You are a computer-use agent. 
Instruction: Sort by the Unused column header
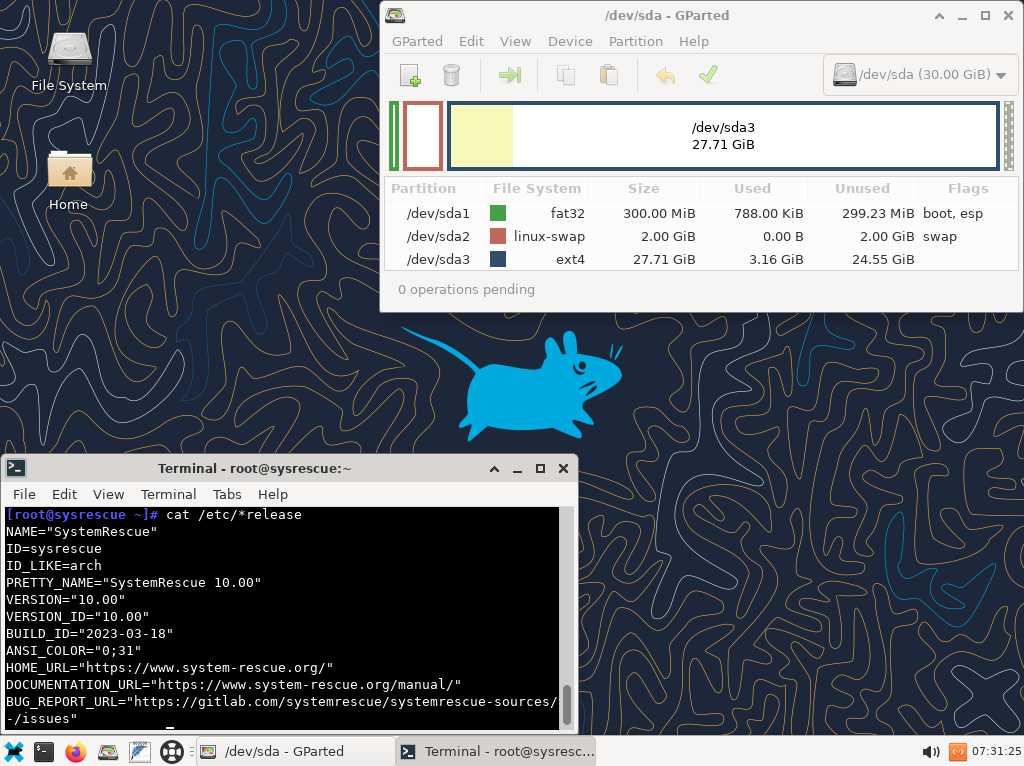coord(862,188)
